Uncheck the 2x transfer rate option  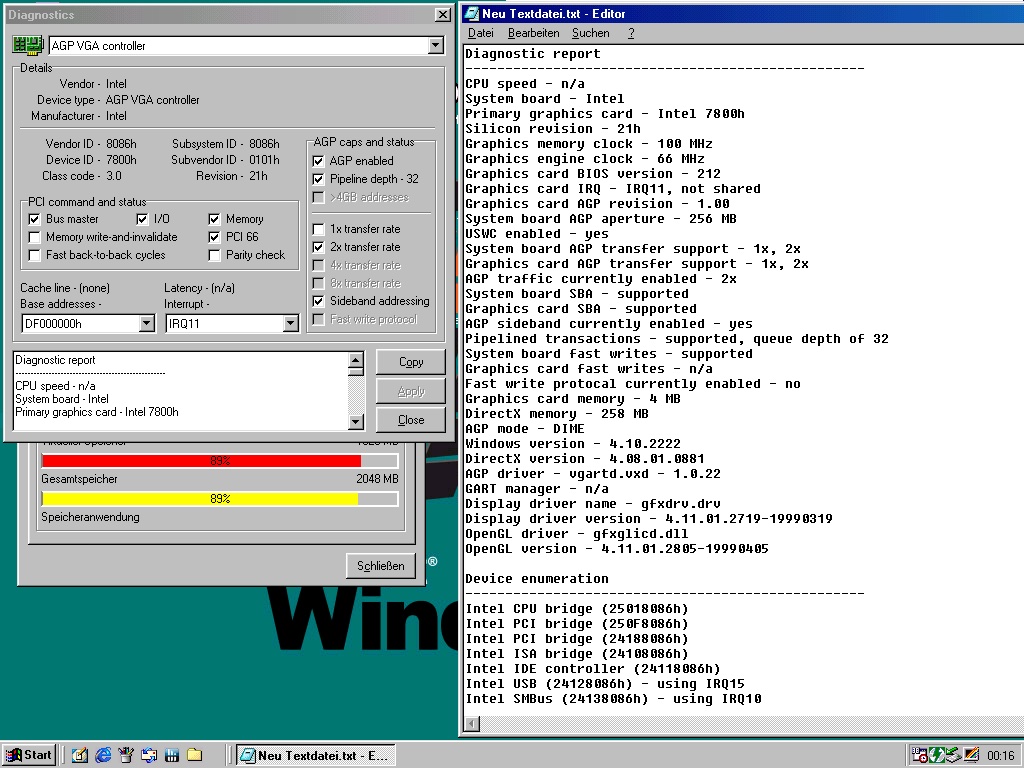(319, 248)
